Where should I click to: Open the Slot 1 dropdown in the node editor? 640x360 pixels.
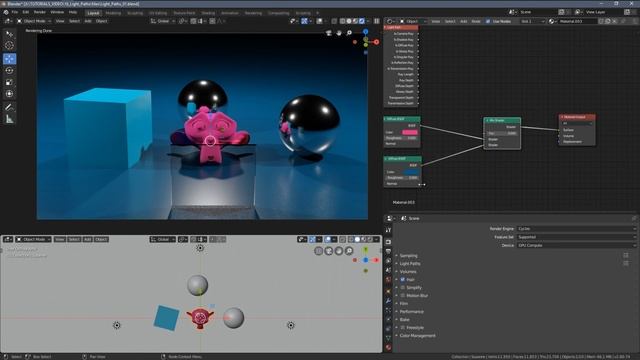coord(533,21)
